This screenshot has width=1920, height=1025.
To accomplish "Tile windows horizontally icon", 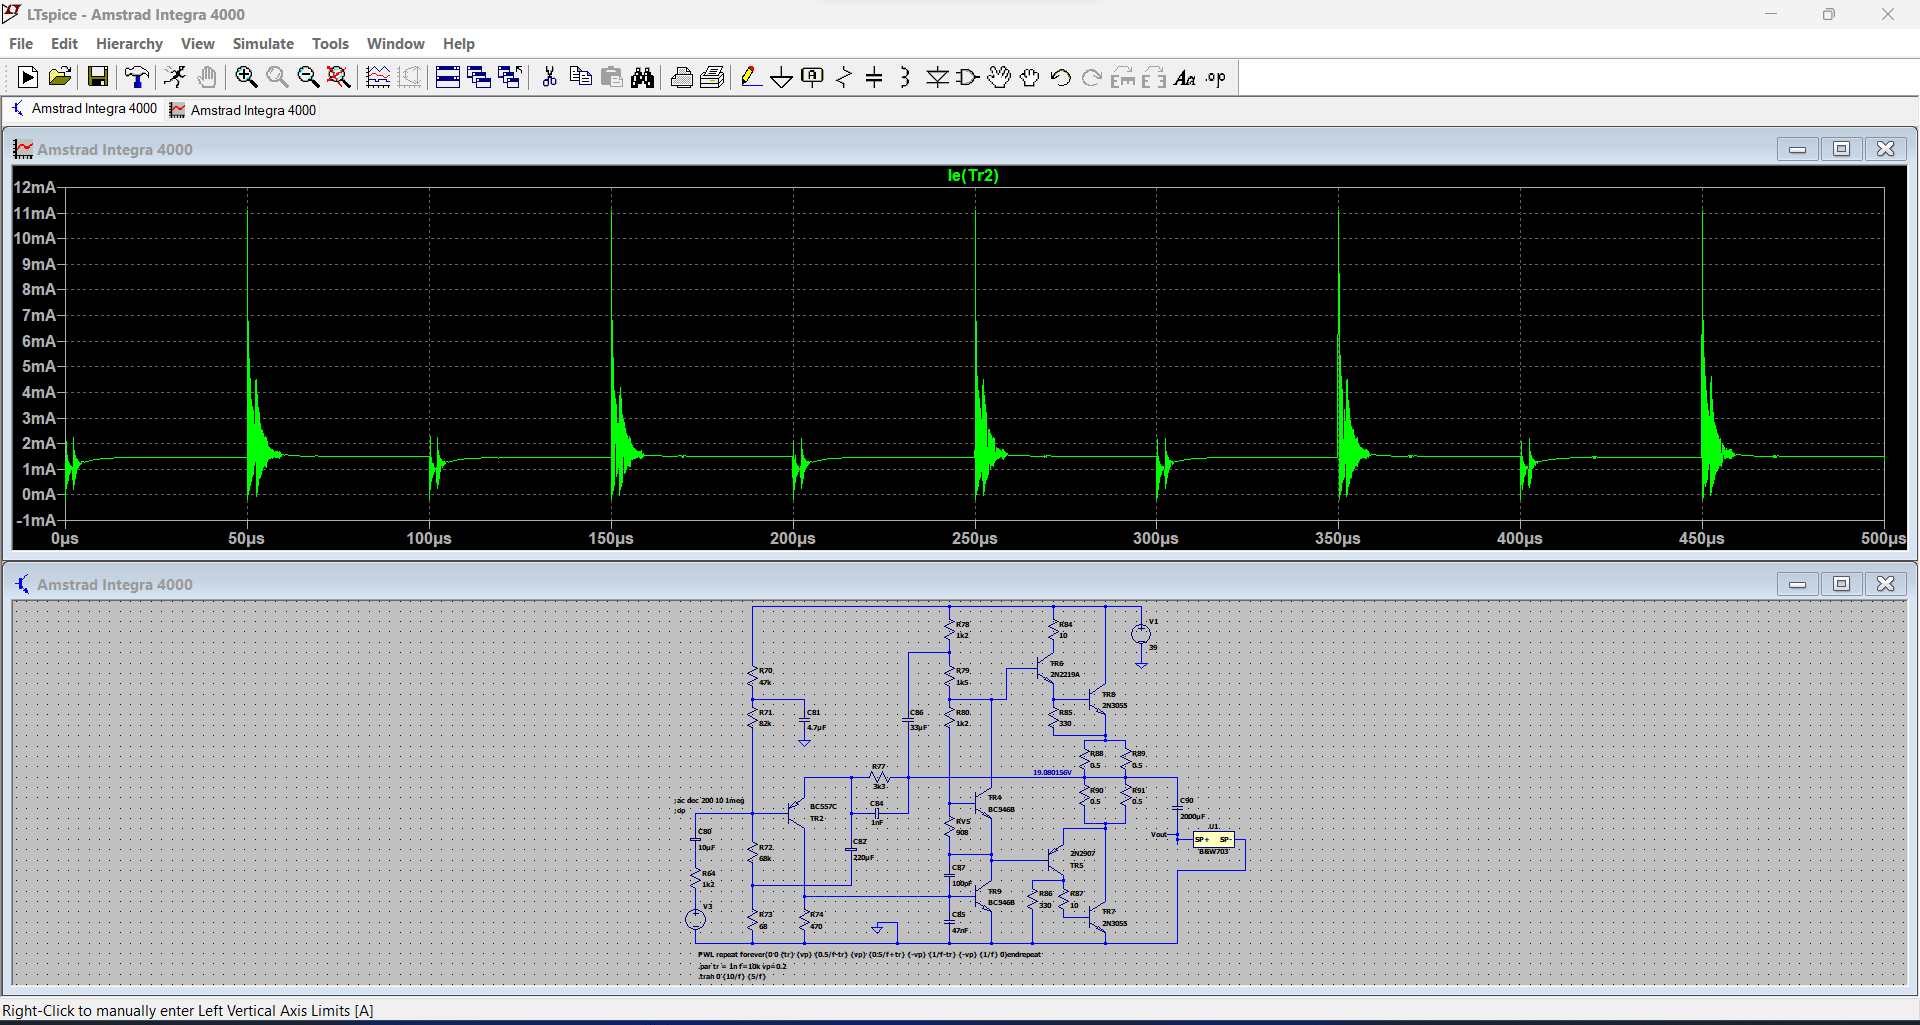I will click(448, 77).
